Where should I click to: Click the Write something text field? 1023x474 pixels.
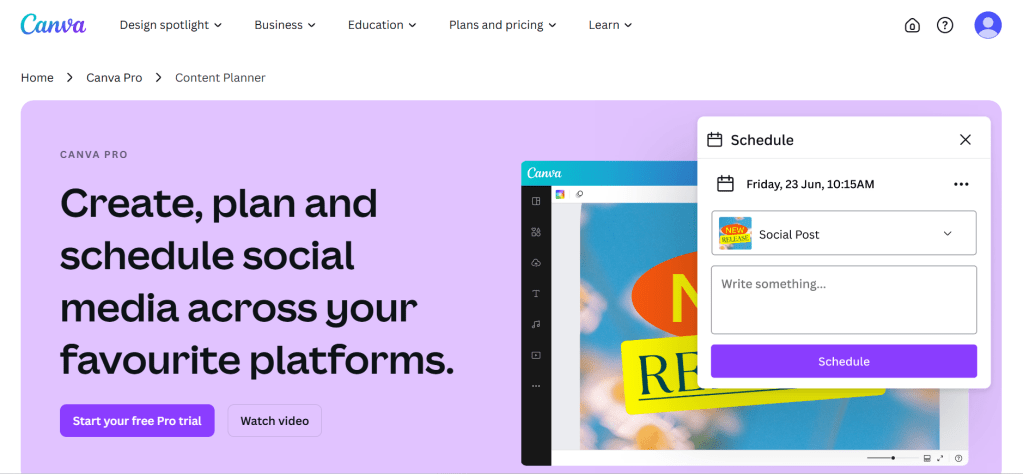(x=844, y=299)
